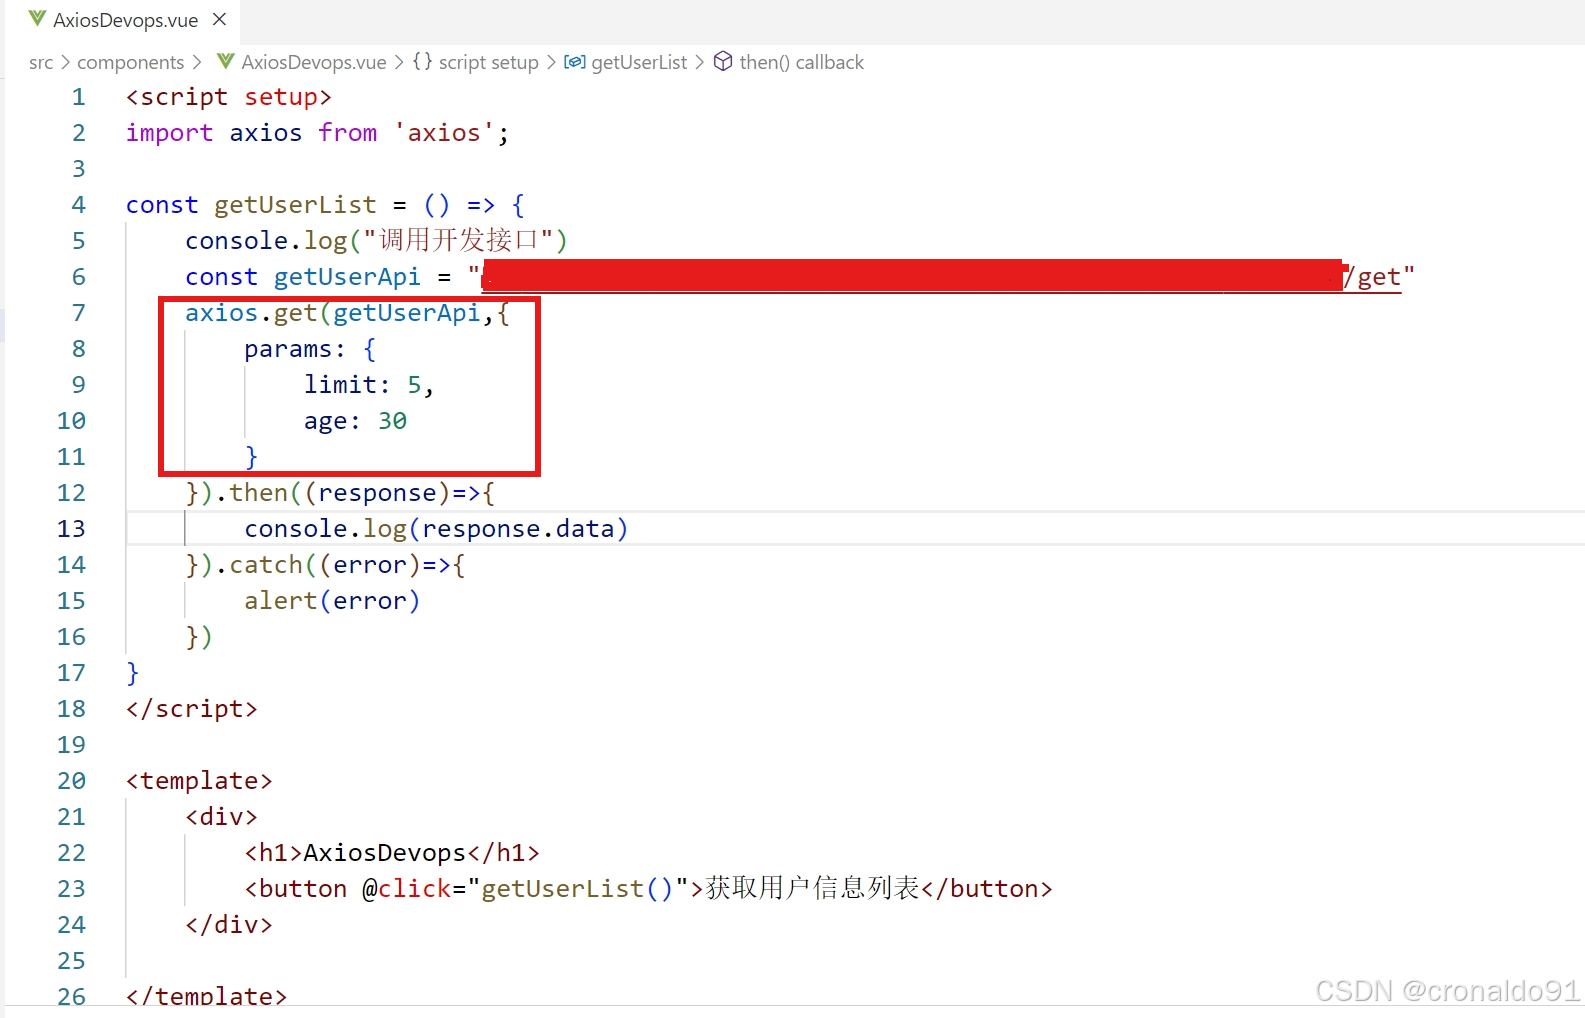1585x1018 pixels.
Task: Click 'getUserApi' constant name on line 6
Action: pyautogui.click(x=347, y=277)
